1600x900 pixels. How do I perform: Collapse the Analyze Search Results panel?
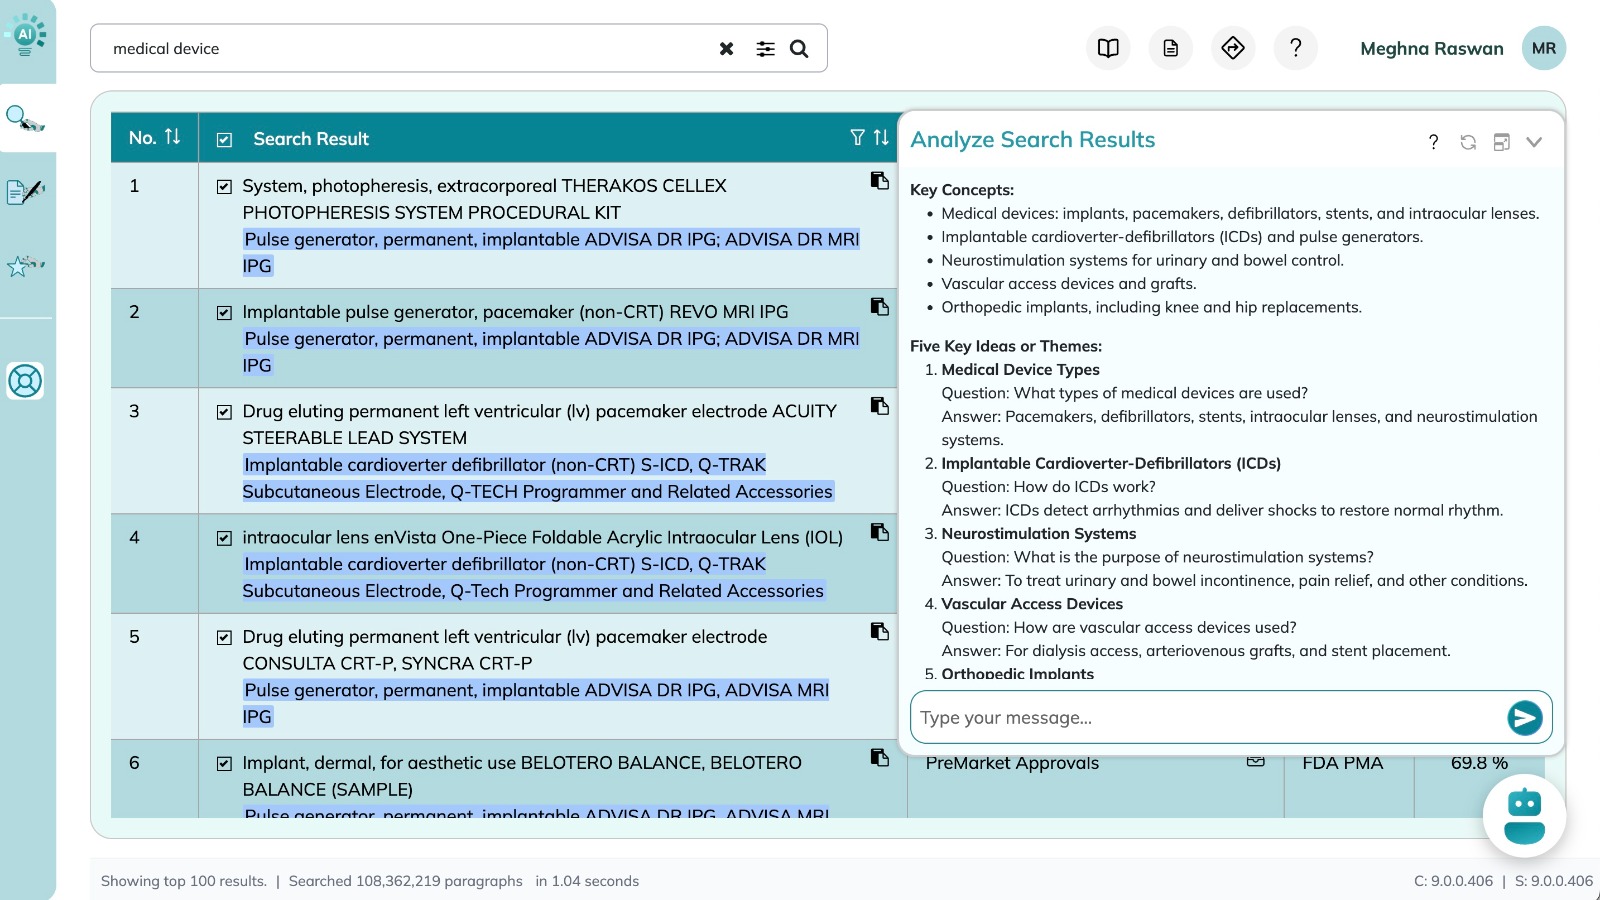[x=1534, y=142]
